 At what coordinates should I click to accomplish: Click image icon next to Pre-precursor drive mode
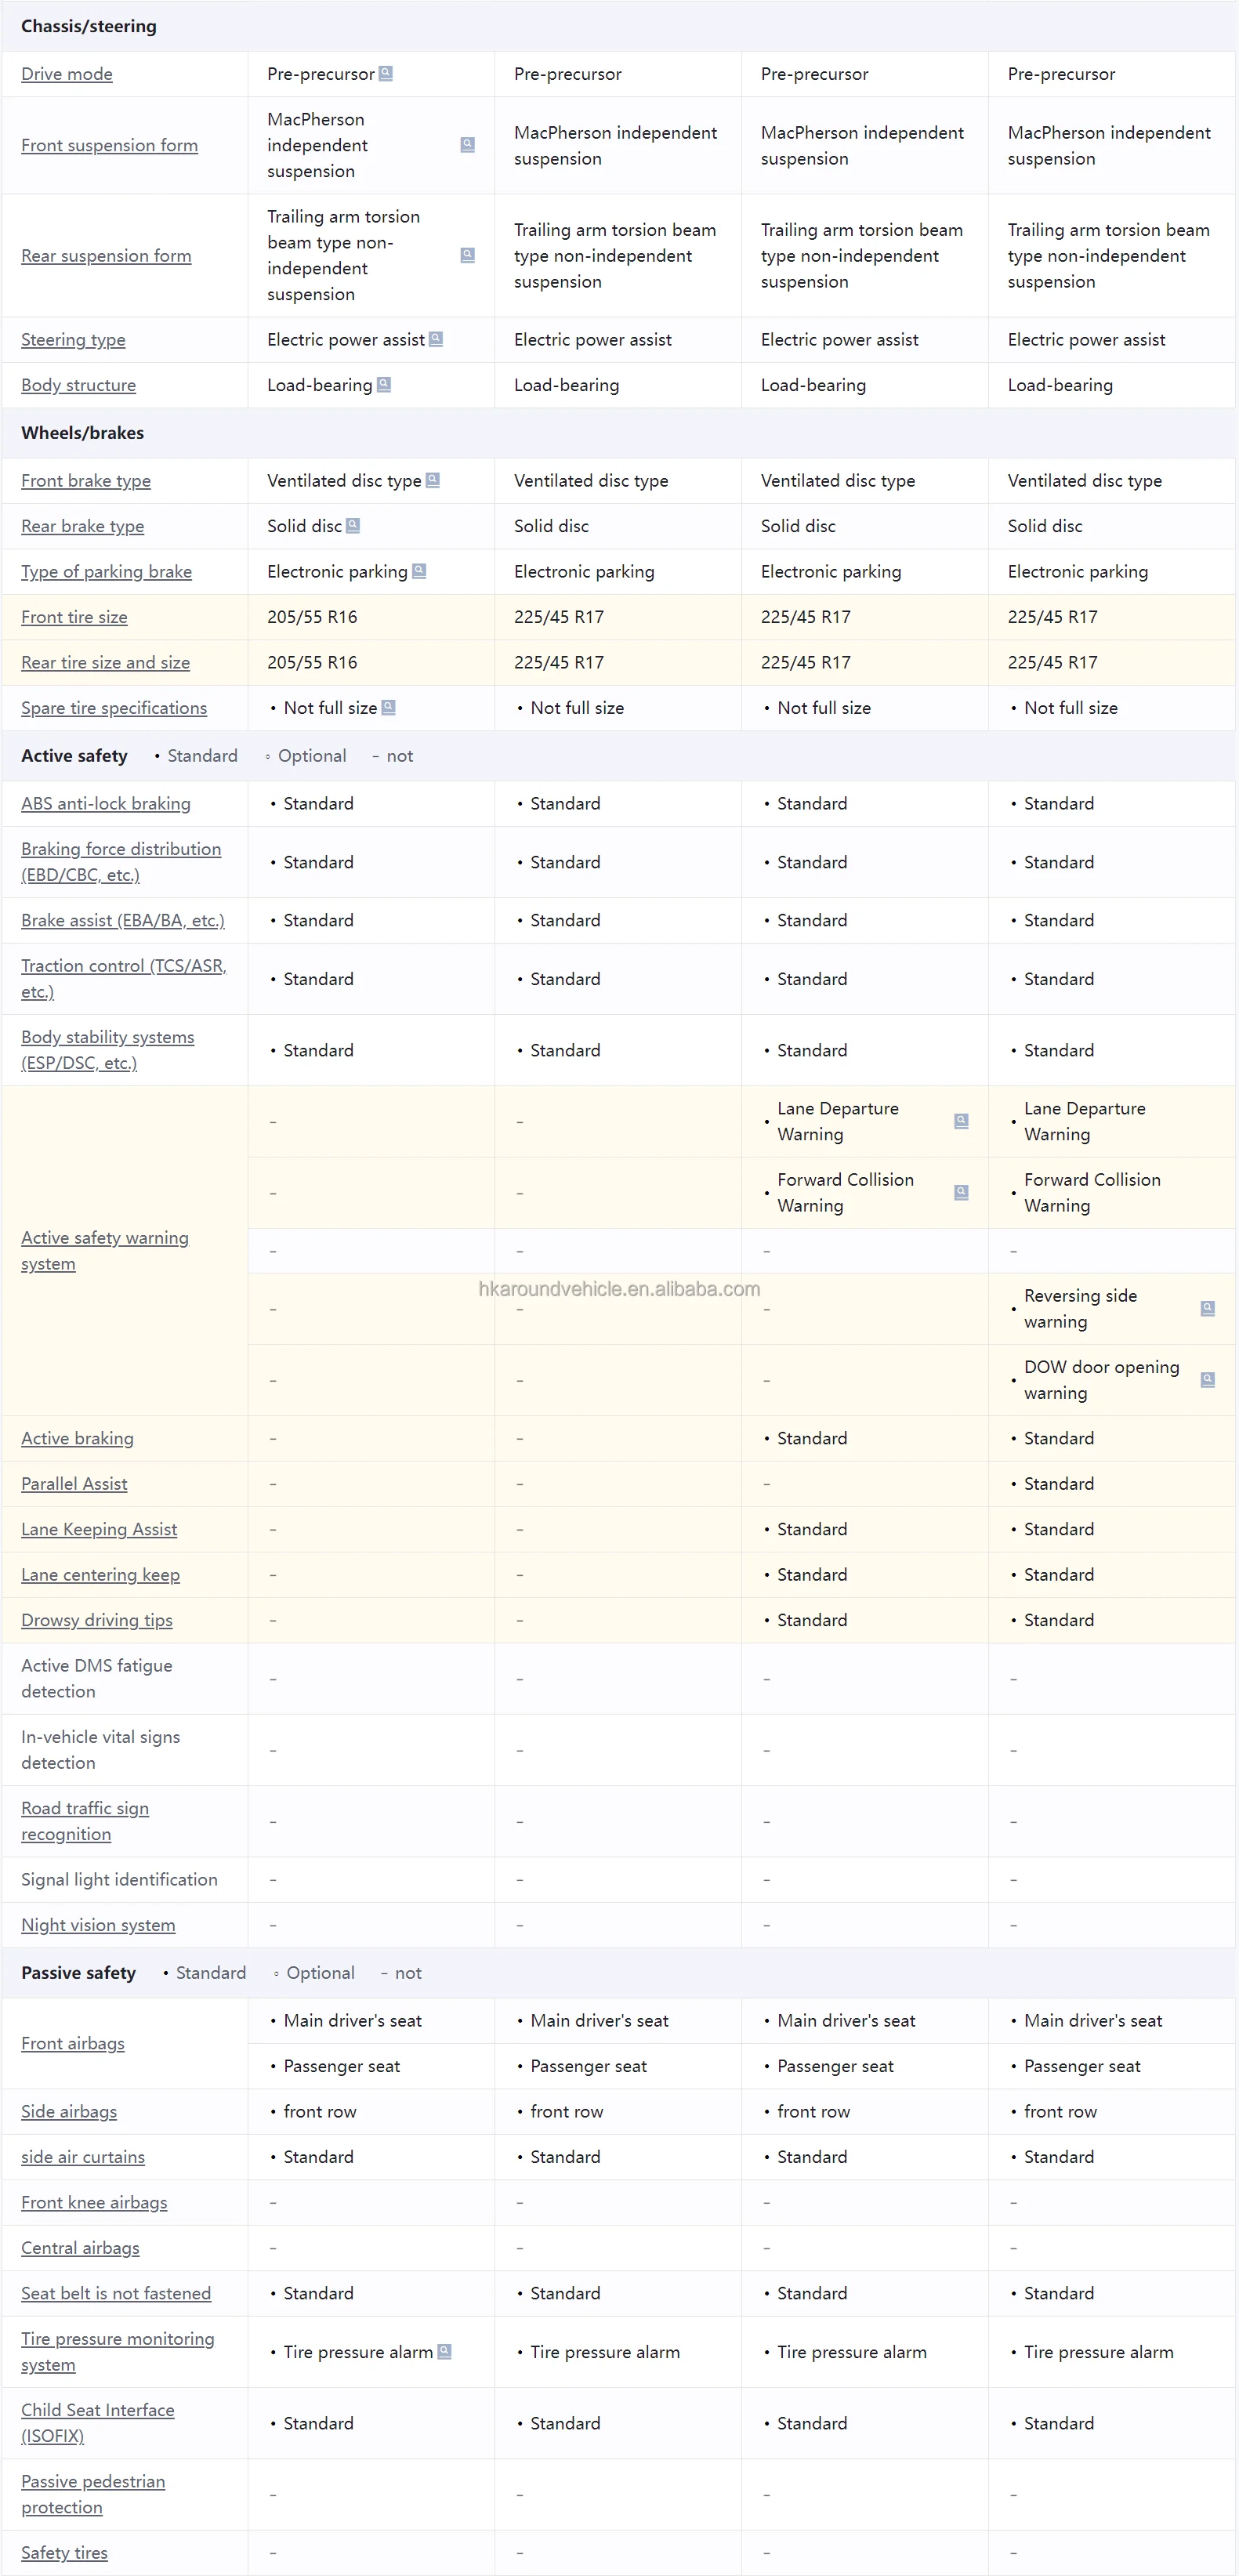[386, 73]
